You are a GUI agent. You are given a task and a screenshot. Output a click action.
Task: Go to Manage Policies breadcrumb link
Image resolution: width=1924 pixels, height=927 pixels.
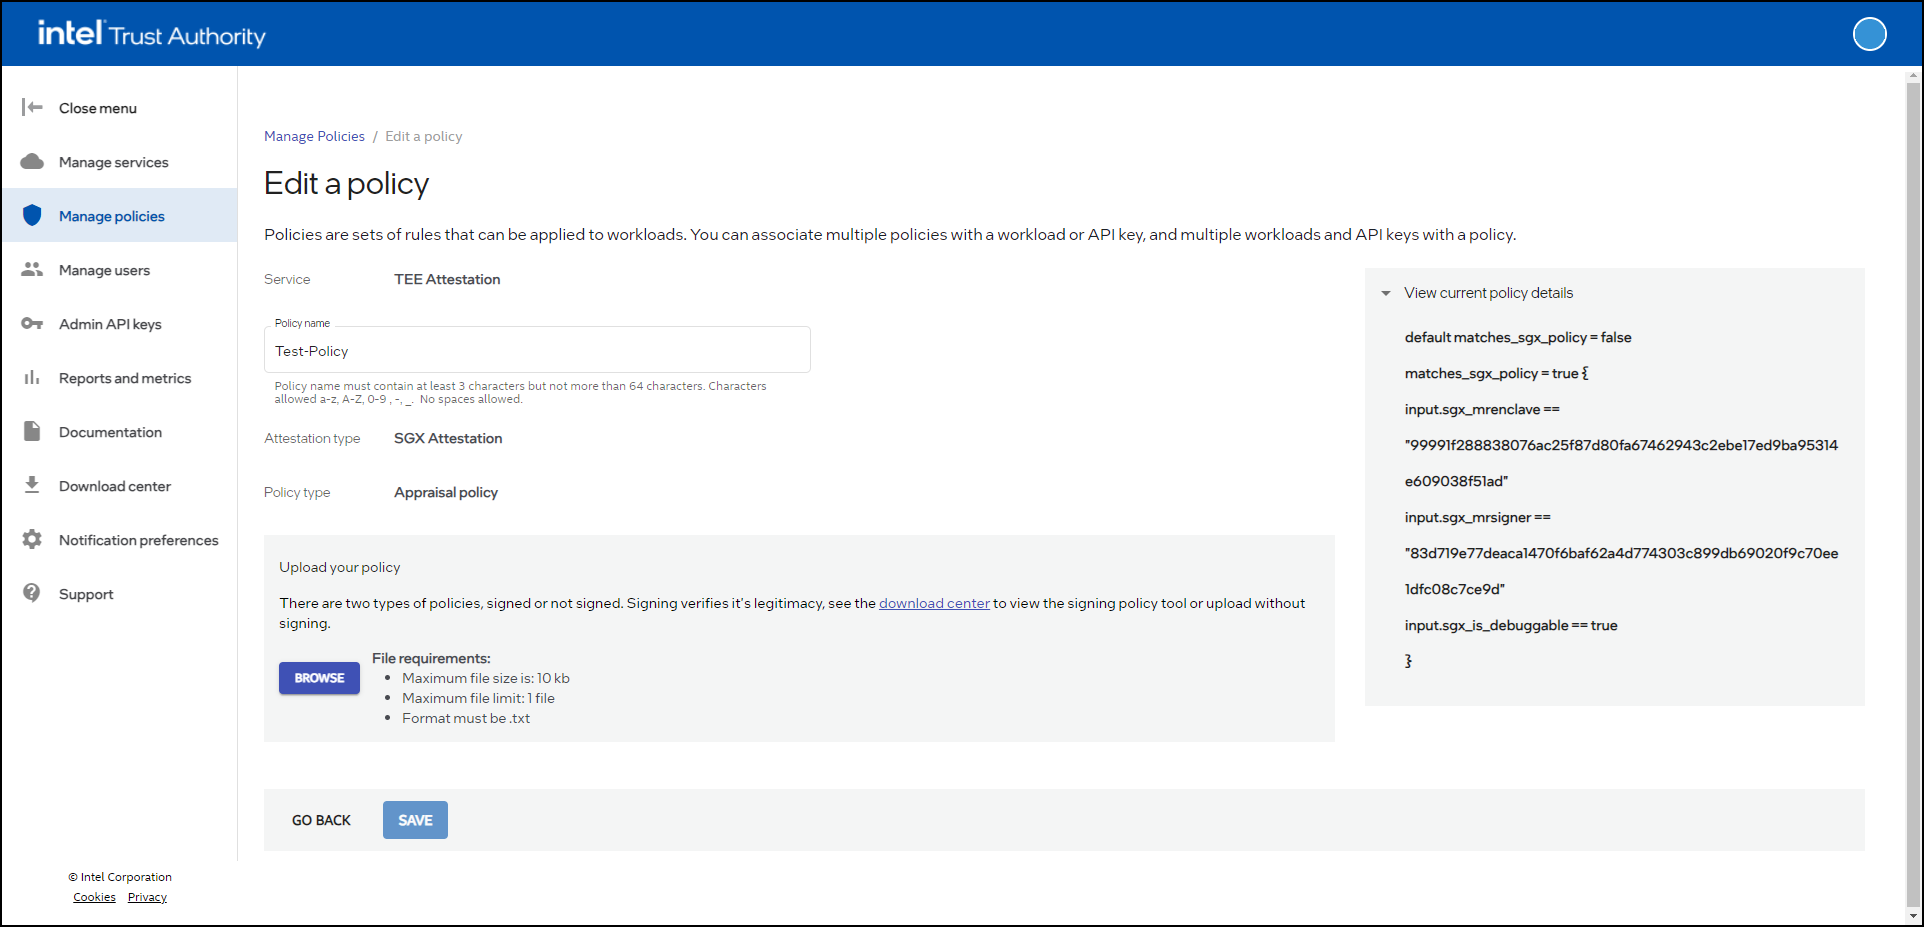(314, 136)
